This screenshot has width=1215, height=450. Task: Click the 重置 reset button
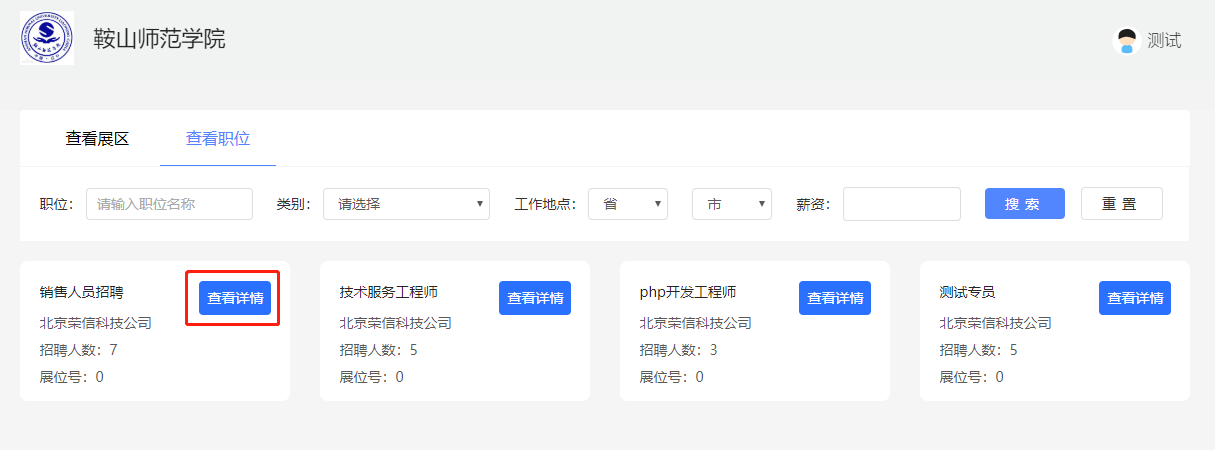(1121, 204)
